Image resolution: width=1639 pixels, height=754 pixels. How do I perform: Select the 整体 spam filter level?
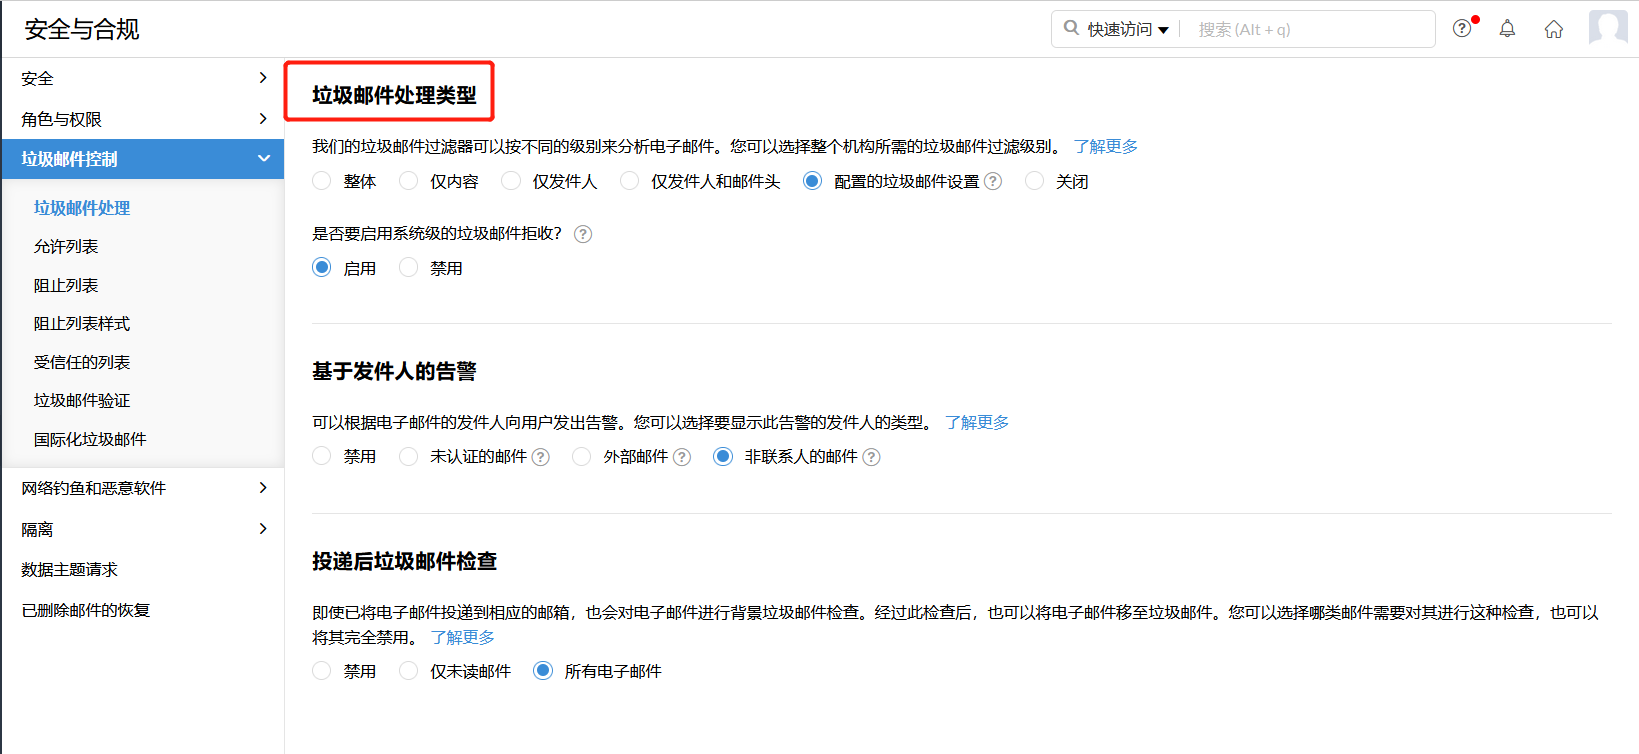coord(322,181)
